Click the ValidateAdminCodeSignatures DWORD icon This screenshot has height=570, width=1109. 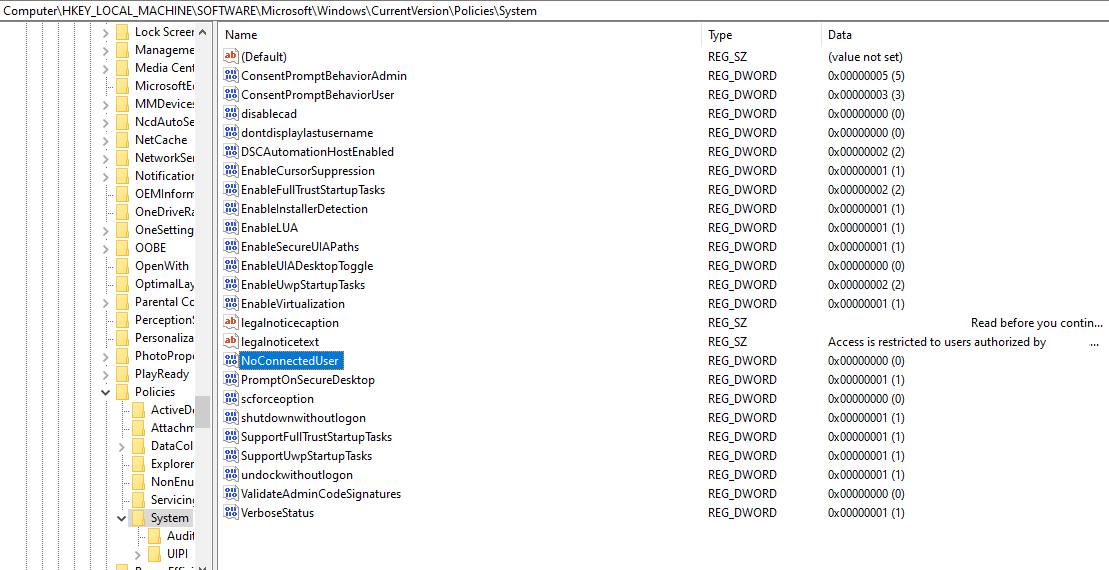(x=231, y=494)
